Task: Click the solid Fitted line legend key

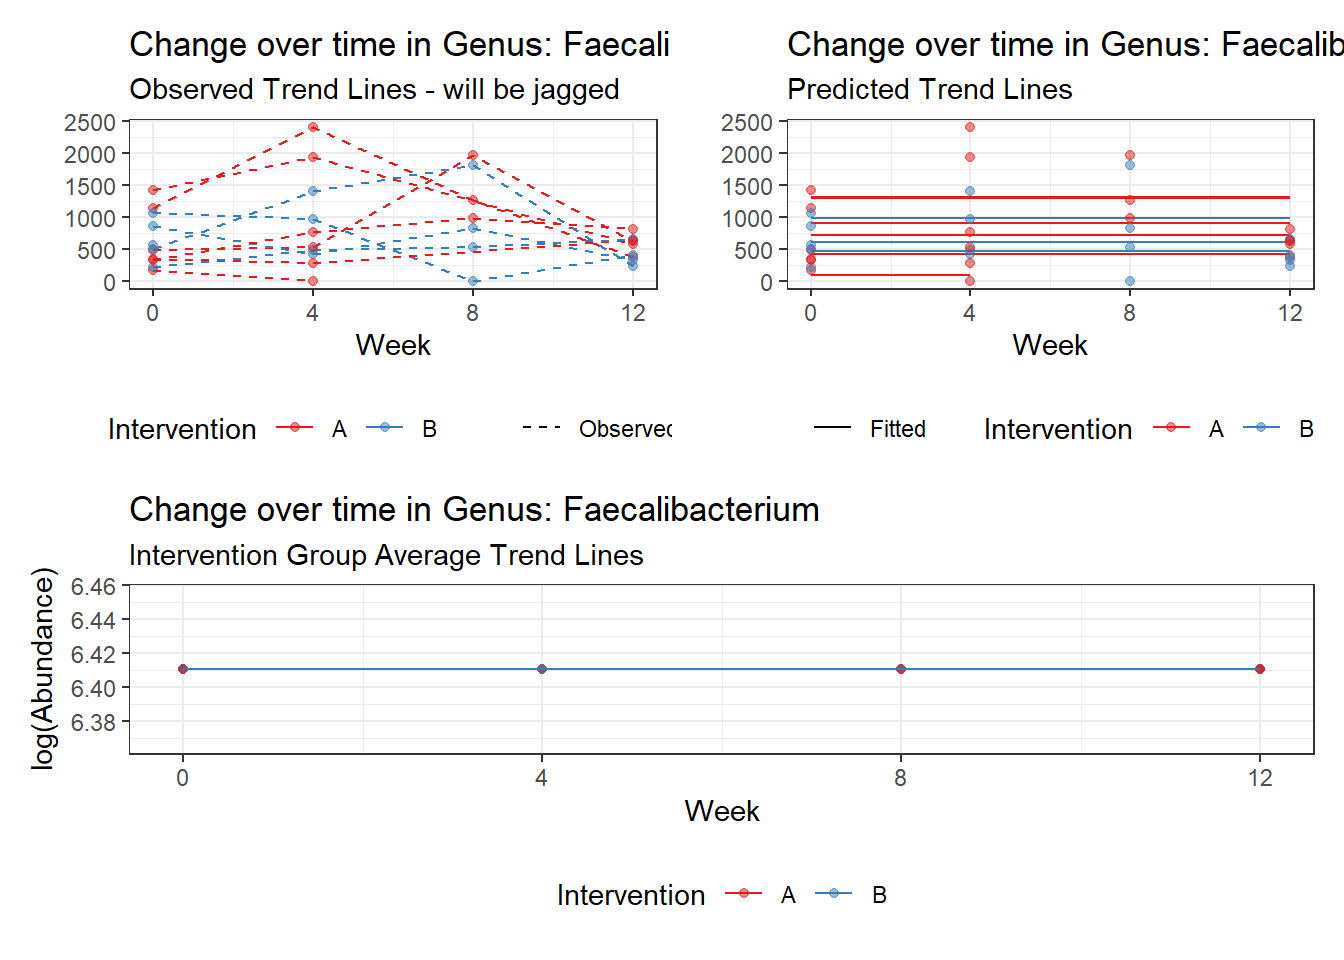Action: coord(832,428)
